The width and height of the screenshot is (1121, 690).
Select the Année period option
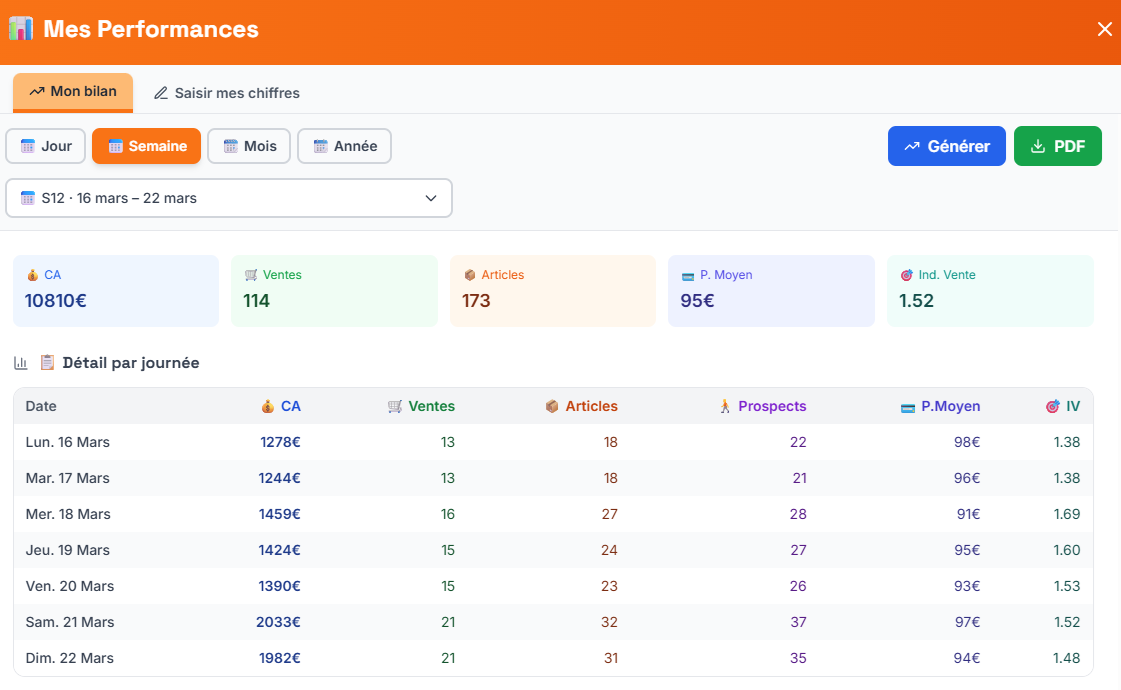(344, 145)
